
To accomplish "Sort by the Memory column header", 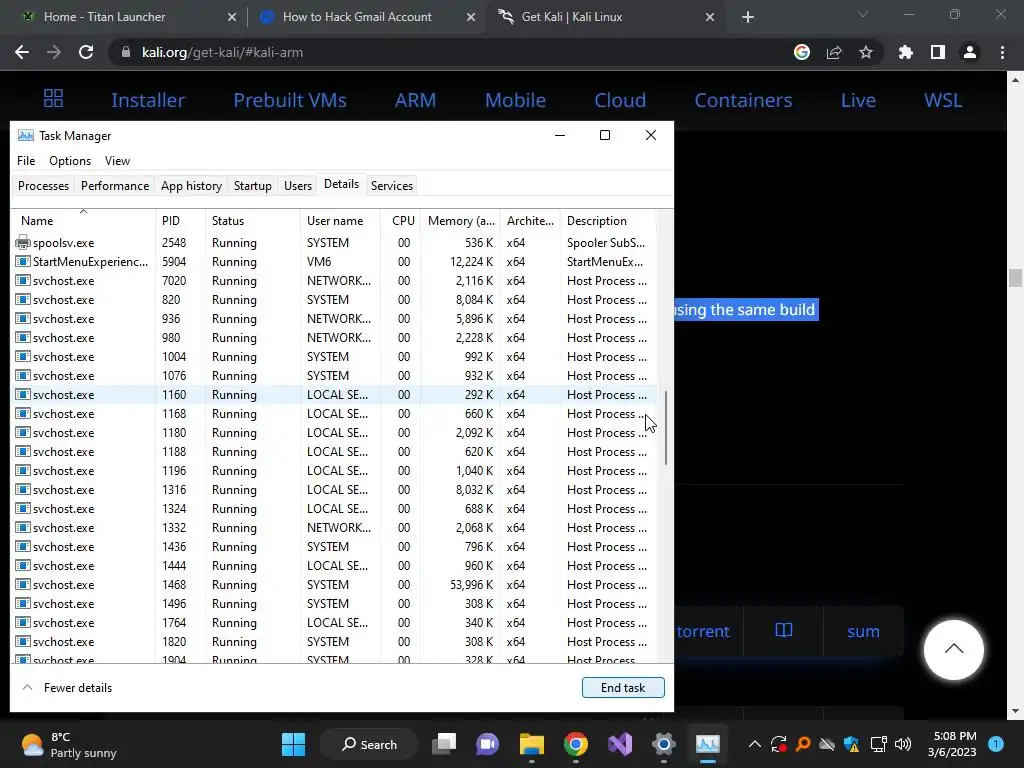I will pos(460,221).
